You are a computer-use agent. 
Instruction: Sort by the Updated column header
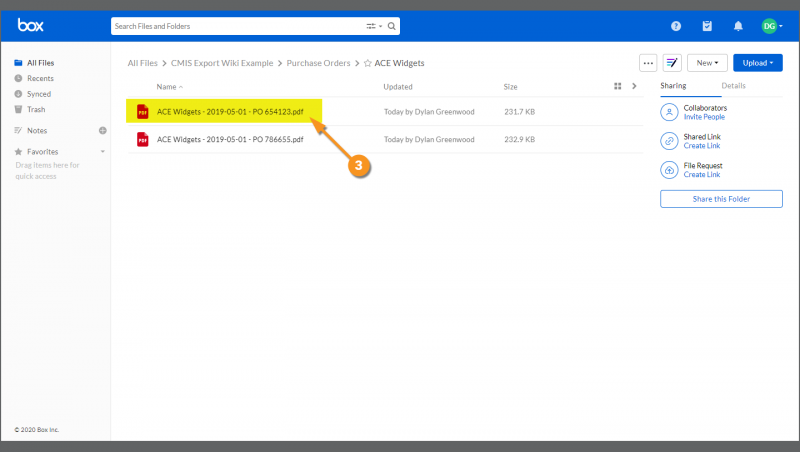398,87
